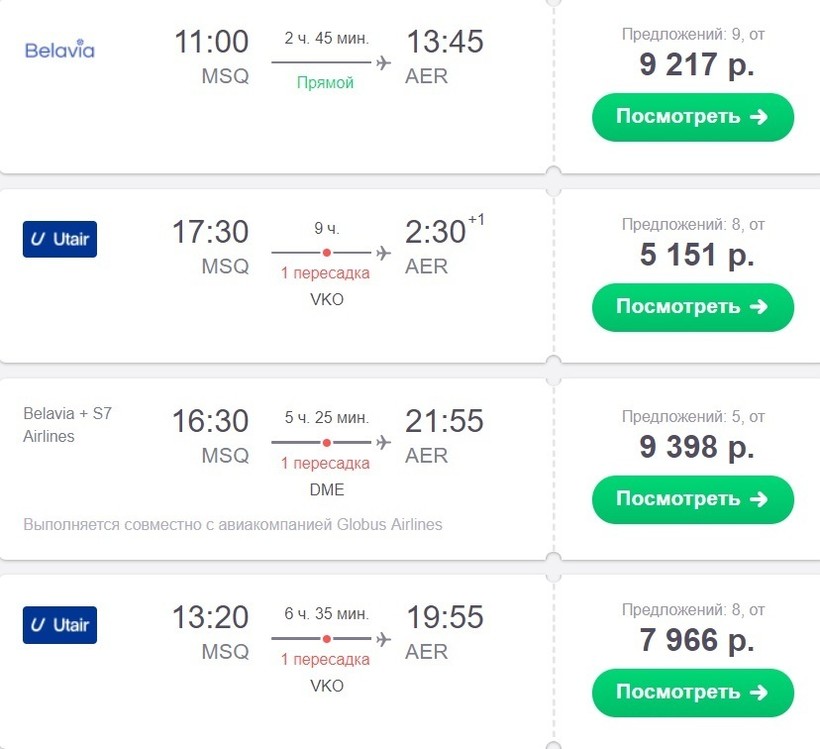Click the red stopover dot on the 17:30 flight
820x749 pixels.
326,252
